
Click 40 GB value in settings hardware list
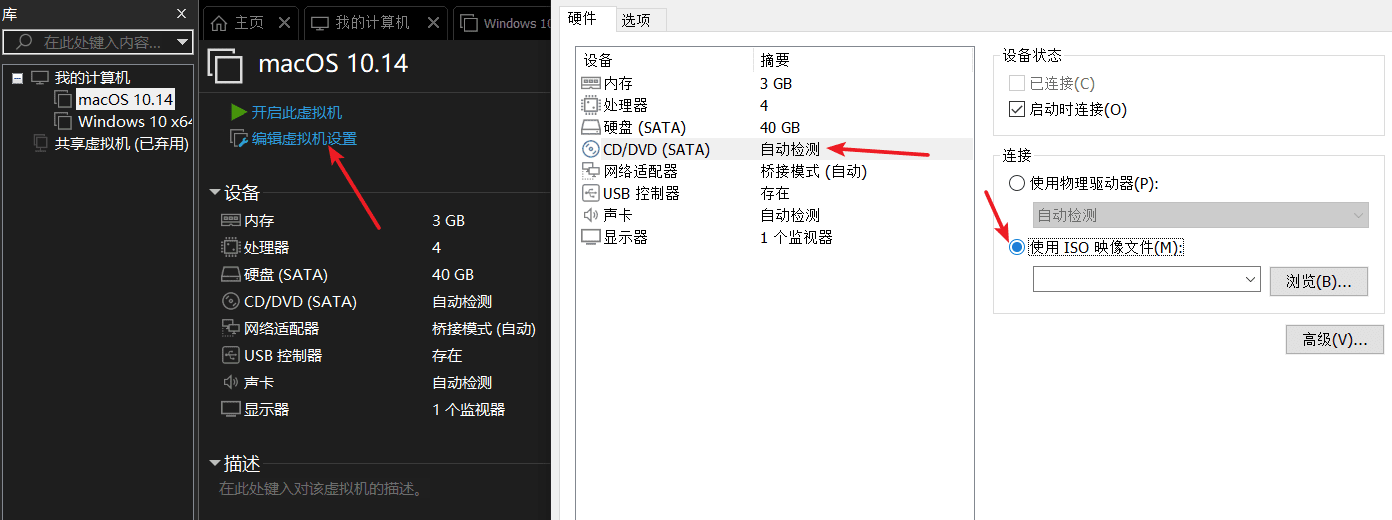tap(780, 128)
